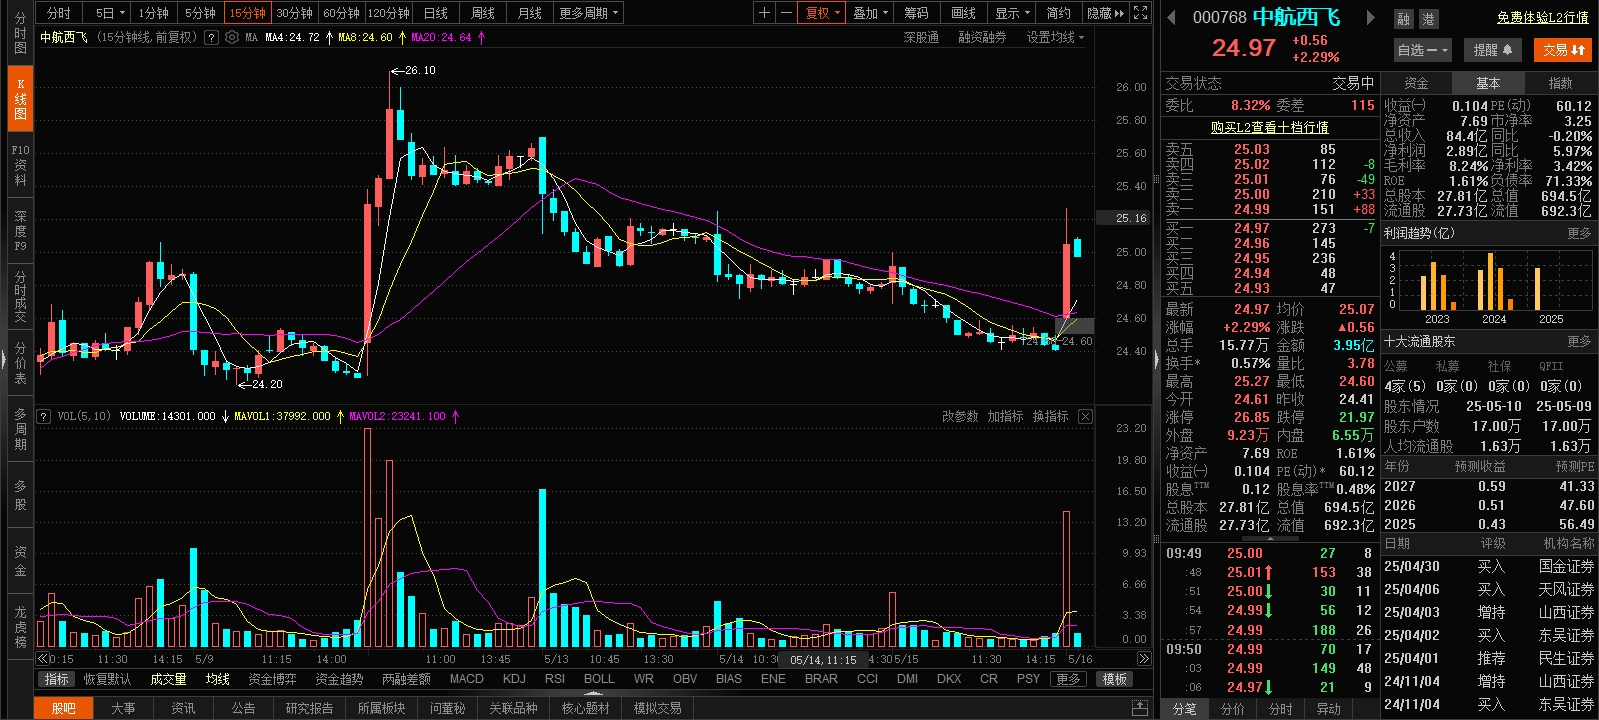The width and height of the screenshot is (1599, 720).
Task: Open F10资料 in left sidebar
Action: pos(20,165)
